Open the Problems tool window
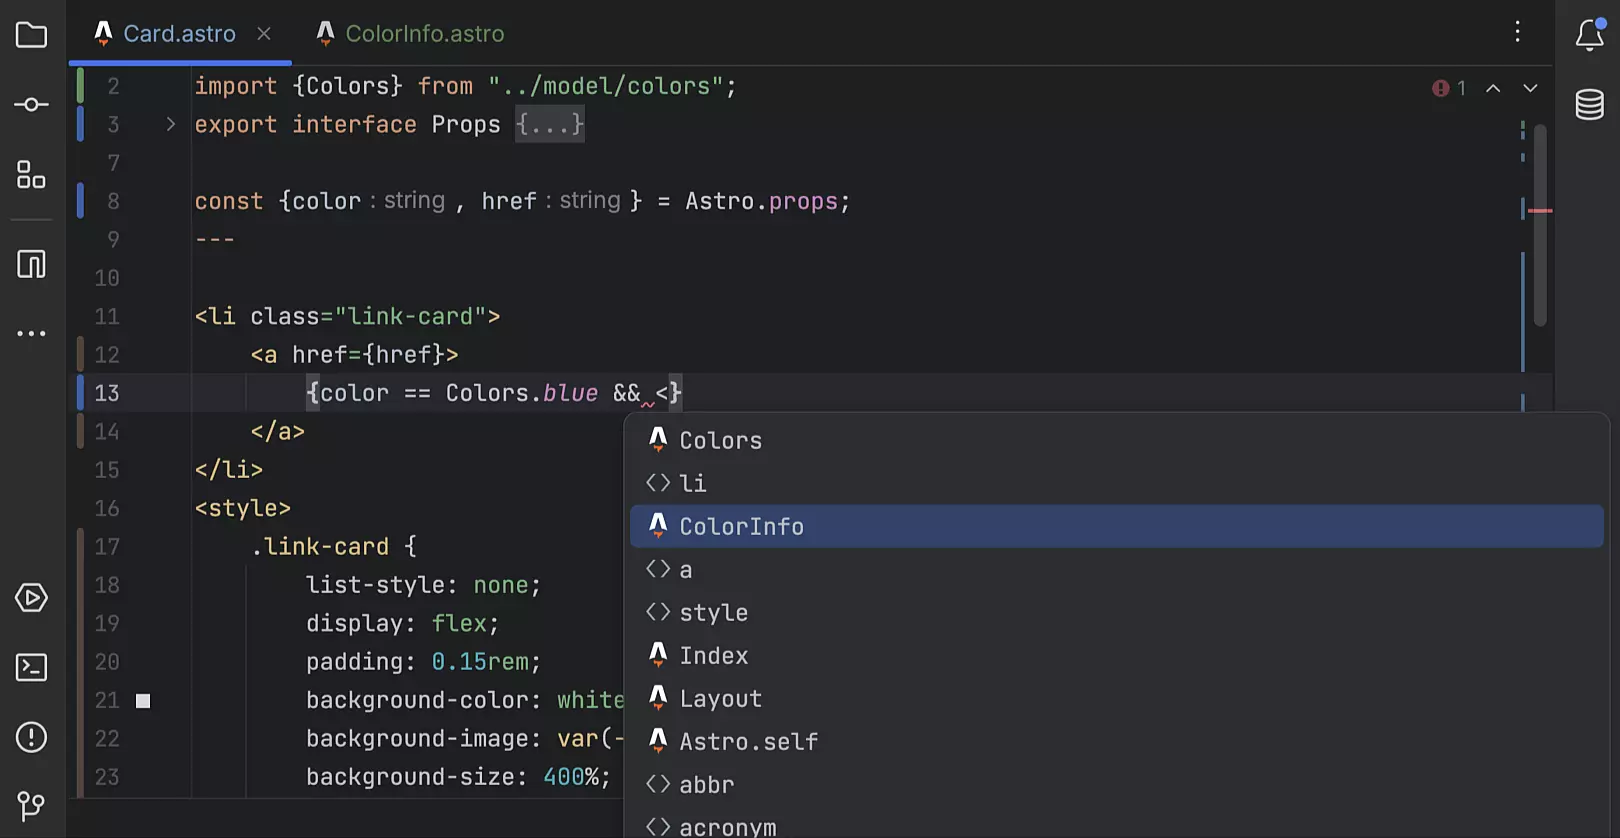The width and height of the screenshot is (1620, 838). coord(31,737)
